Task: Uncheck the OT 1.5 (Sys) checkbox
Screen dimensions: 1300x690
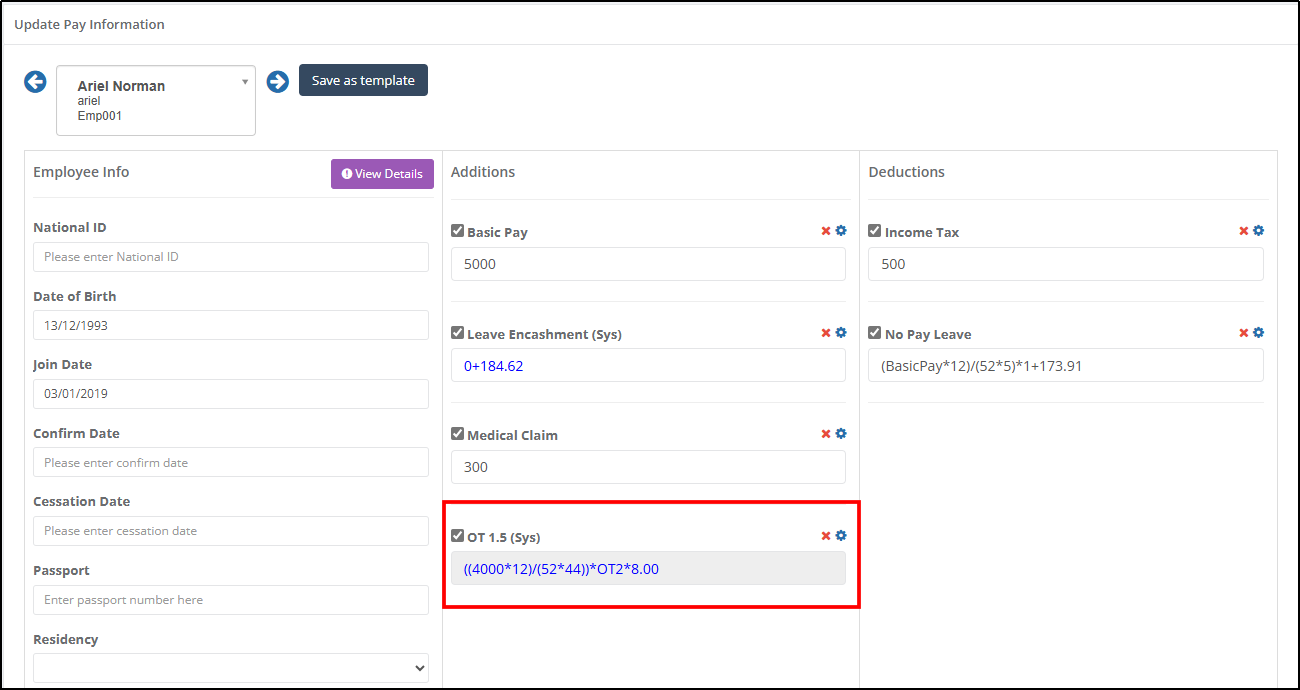Action: tap(458, 536)
